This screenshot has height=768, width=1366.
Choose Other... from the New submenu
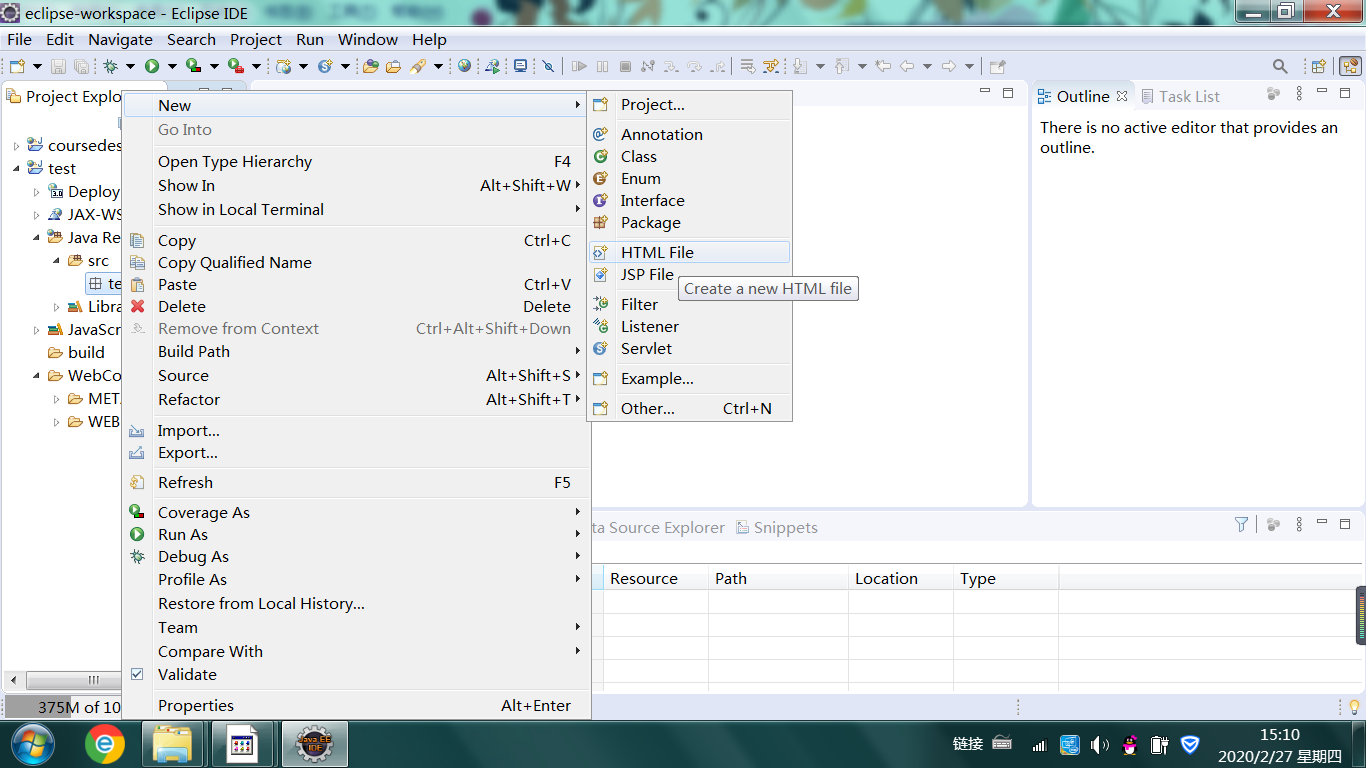pos(647,408)
